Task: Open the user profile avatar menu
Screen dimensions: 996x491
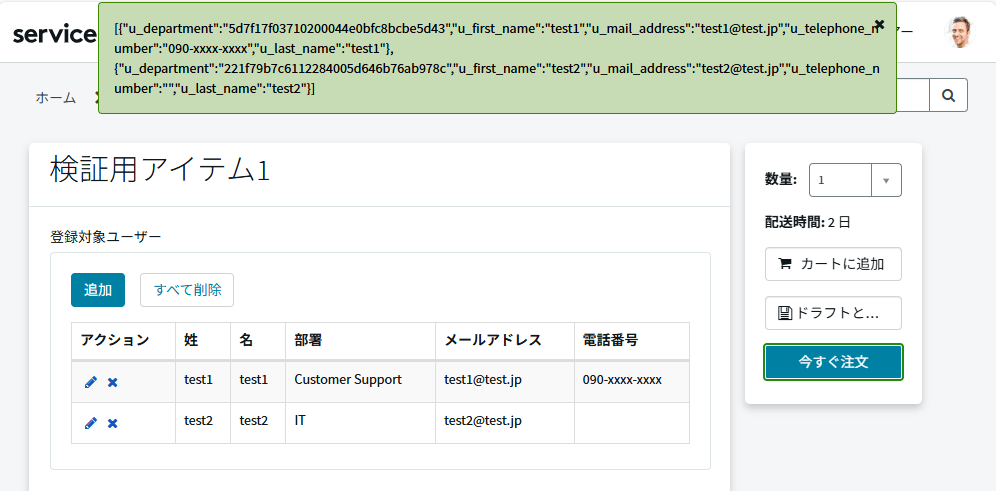Action: (960, 32)
